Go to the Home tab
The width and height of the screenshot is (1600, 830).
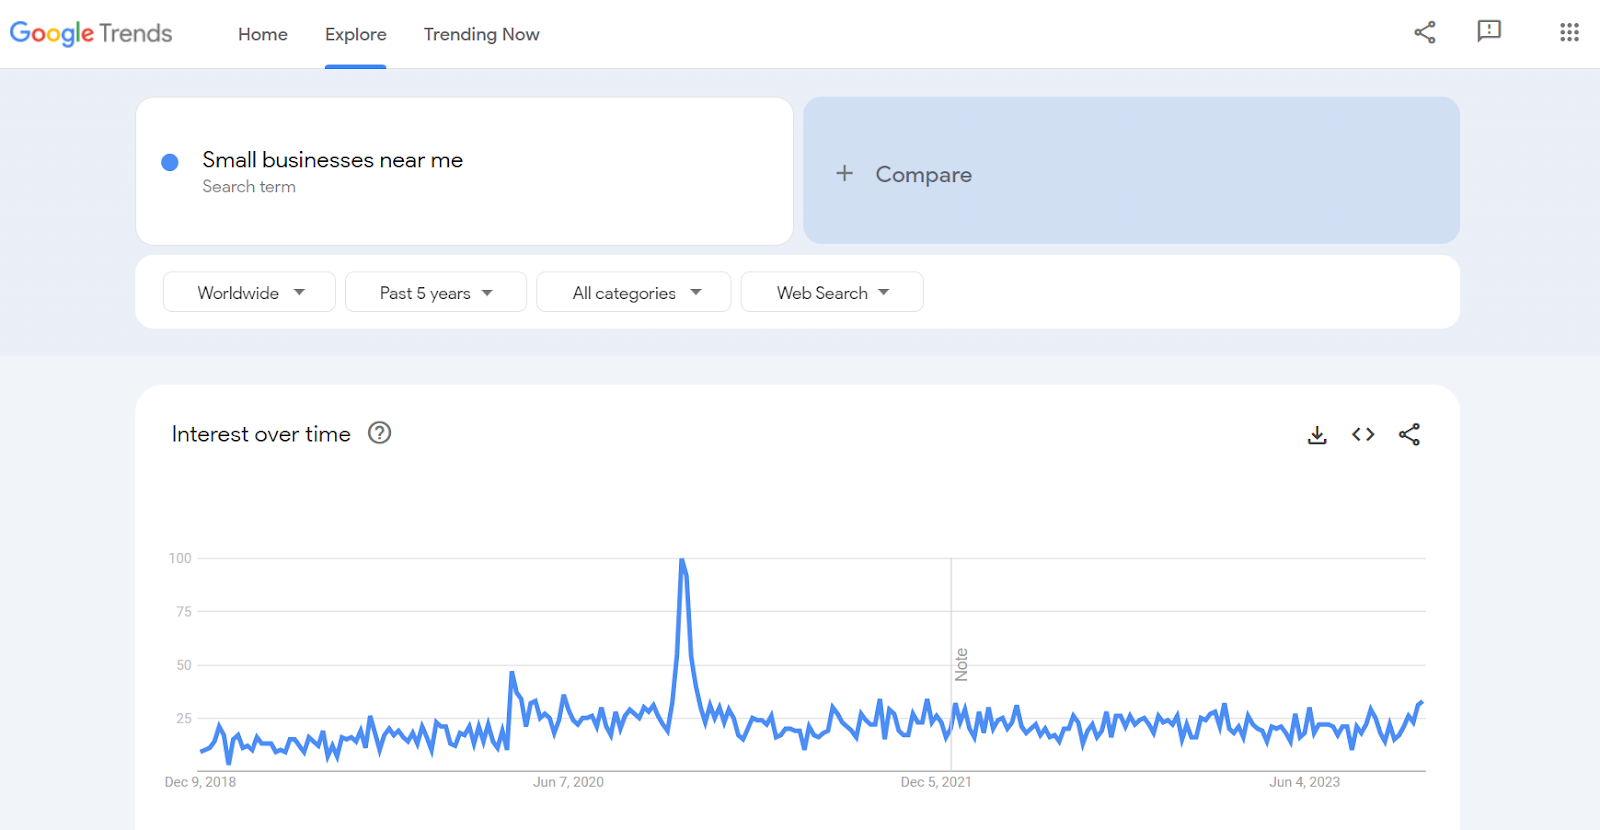[x=263, y=34]
